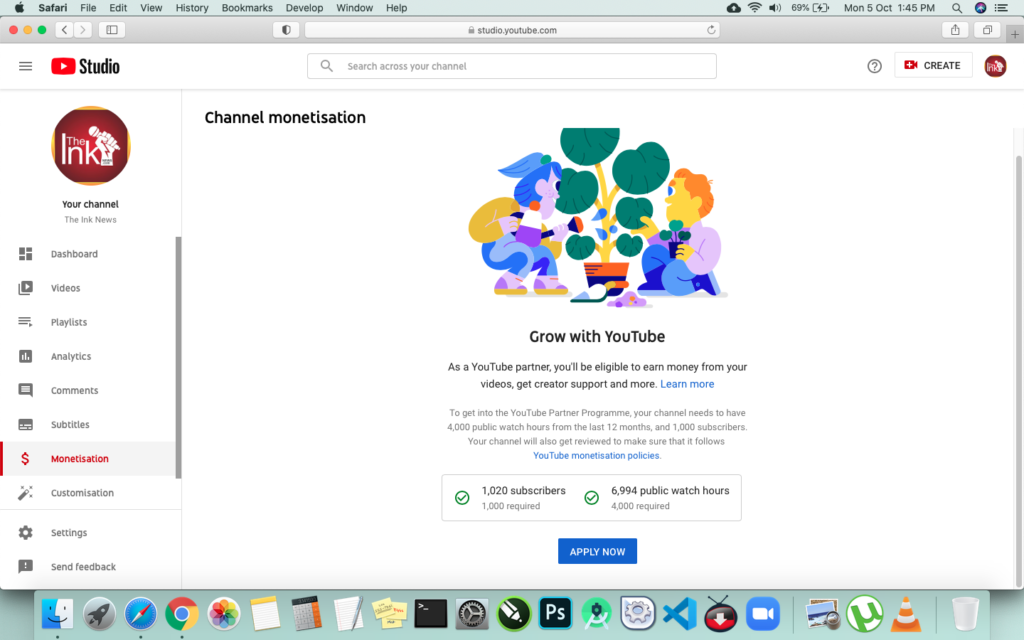Open the YouTube monetisation policies link

596,456
